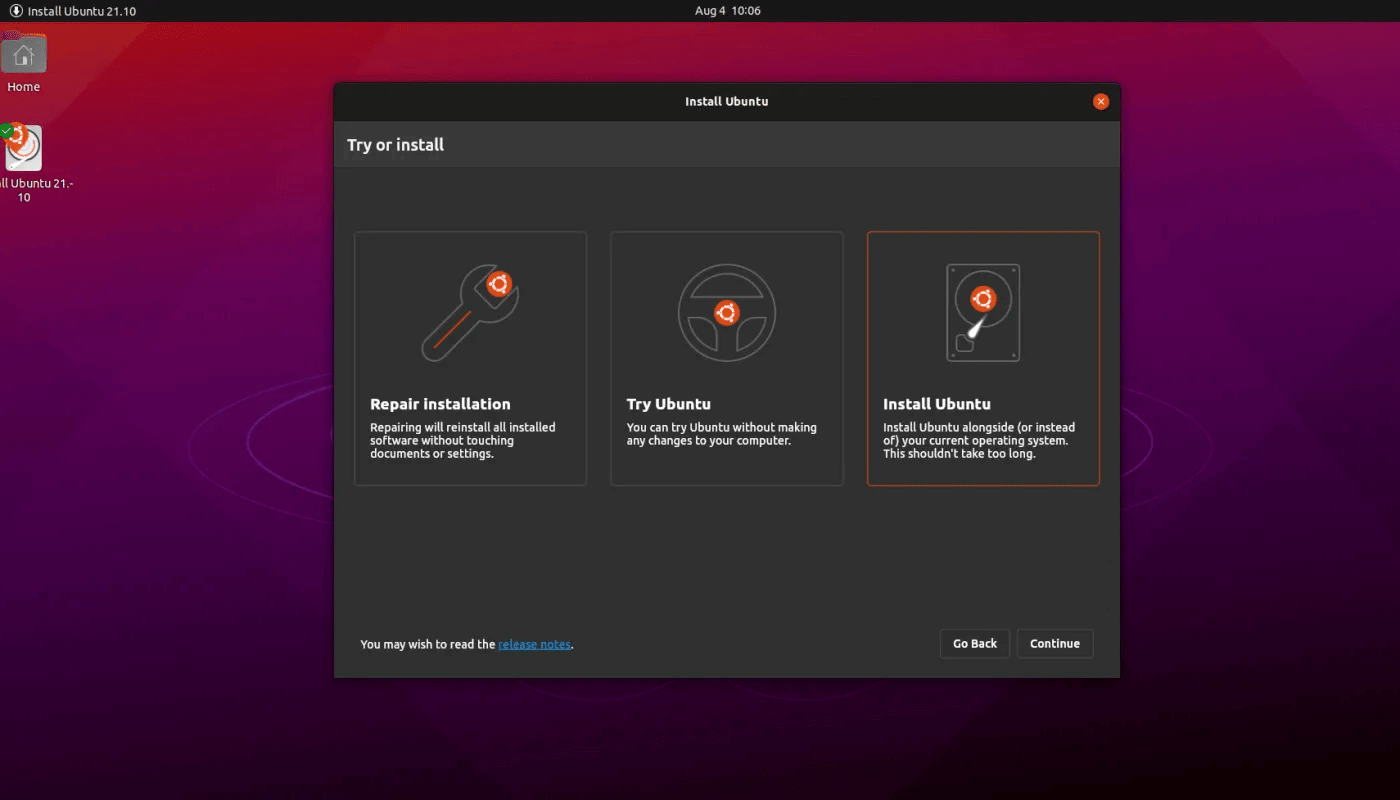Select the Try Ubuntu heading
The height and width of the screenshot is (800, 1400).
[x=669, y=404]
